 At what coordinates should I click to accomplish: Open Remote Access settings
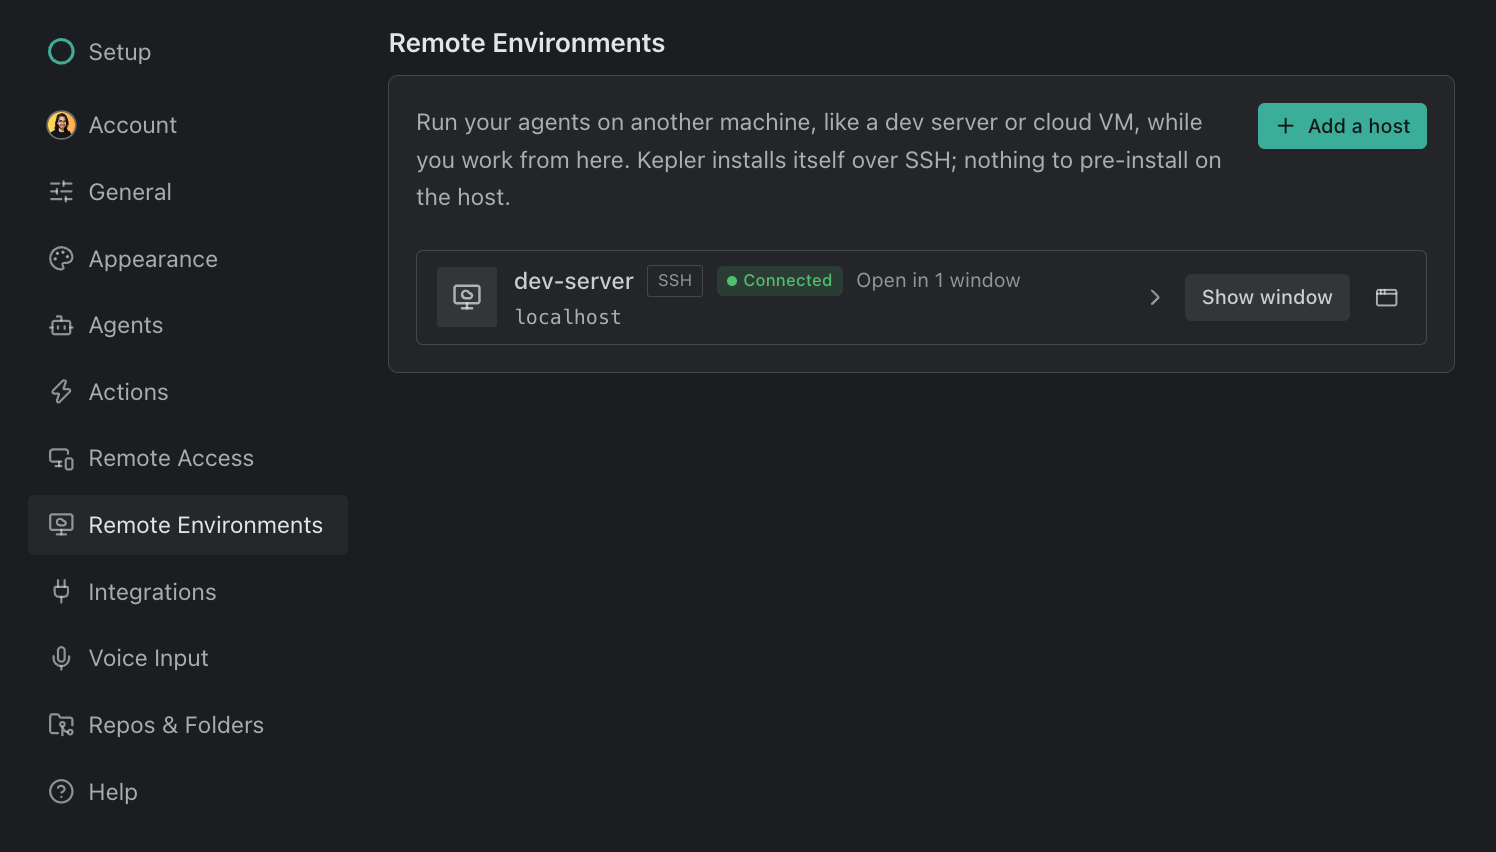click(x=188, y=458)
